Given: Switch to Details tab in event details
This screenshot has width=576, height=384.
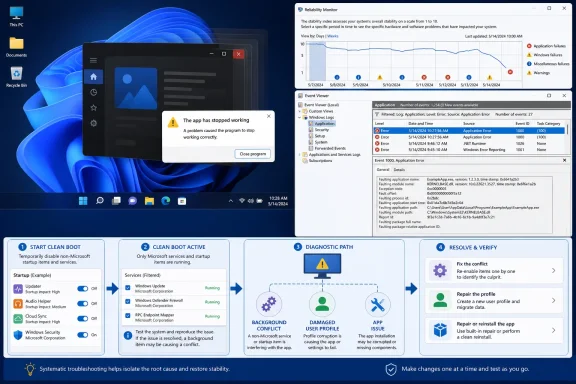Looking at the screenshot, I should tap(399, 170).
